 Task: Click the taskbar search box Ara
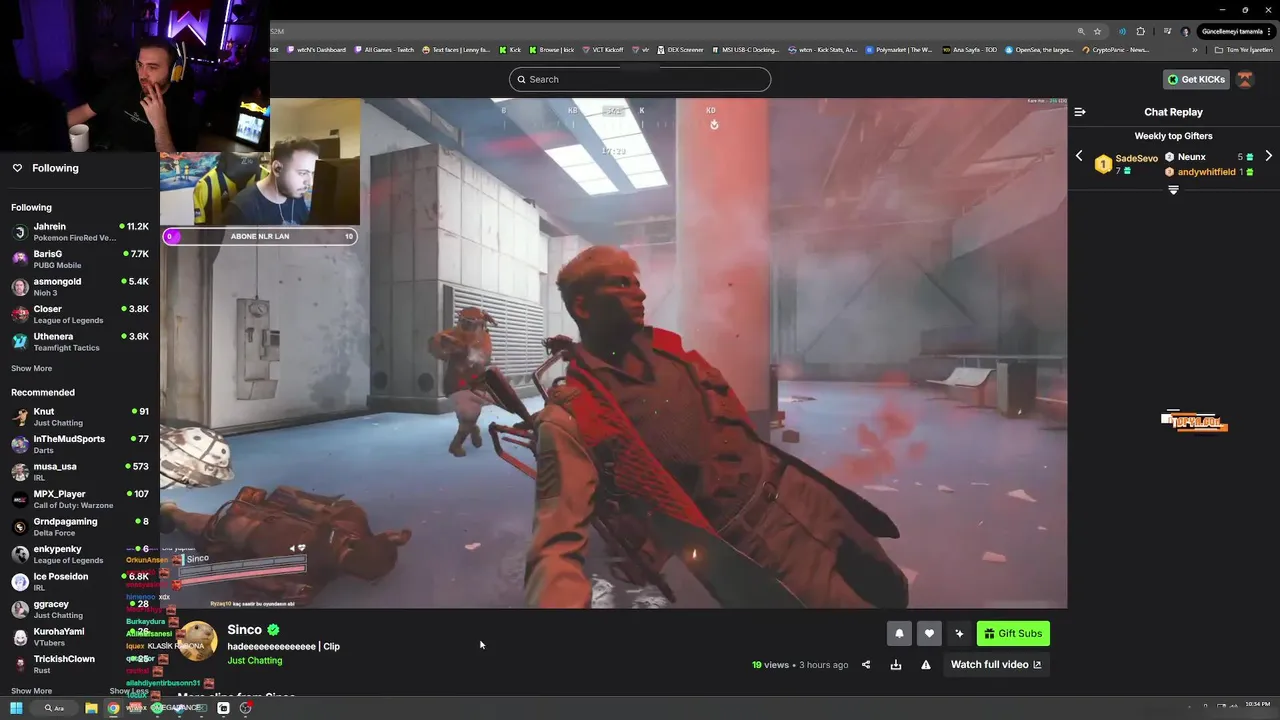point(53,708)
